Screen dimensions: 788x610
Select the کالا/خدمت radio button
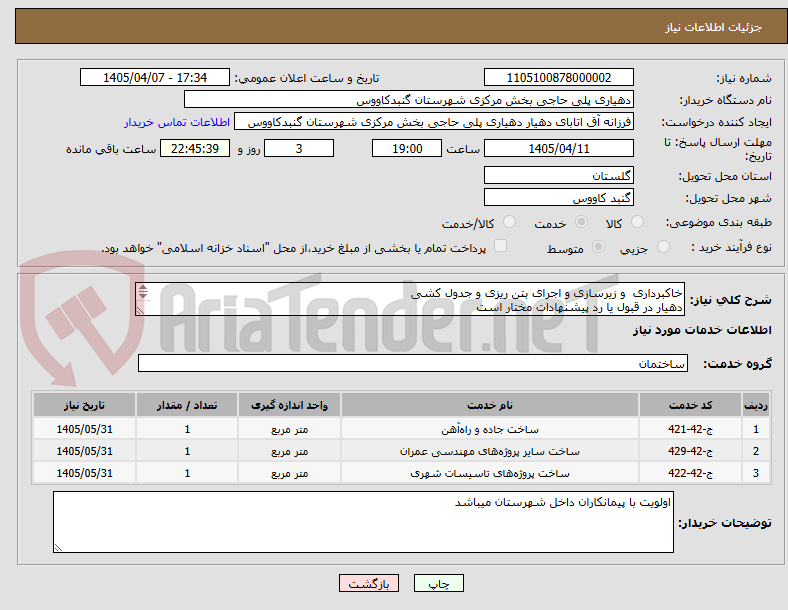(x=509, y=222)
